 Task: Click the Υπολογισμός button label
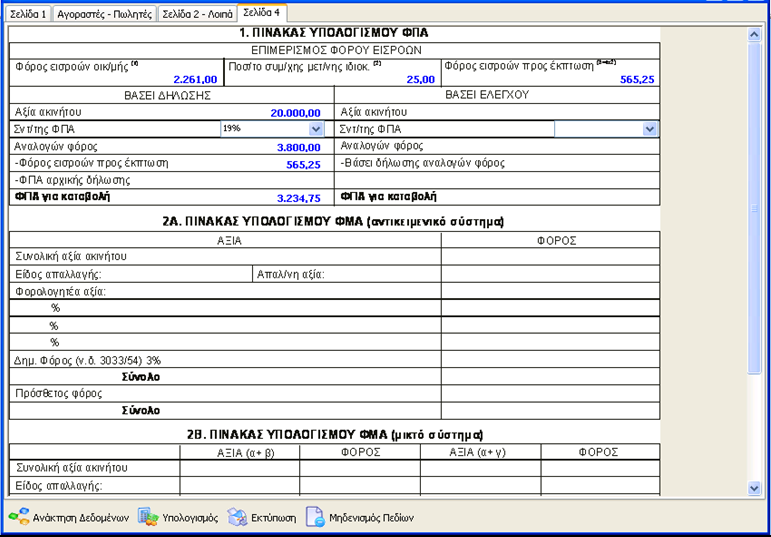pyautogui.click(x=190, y=518)
